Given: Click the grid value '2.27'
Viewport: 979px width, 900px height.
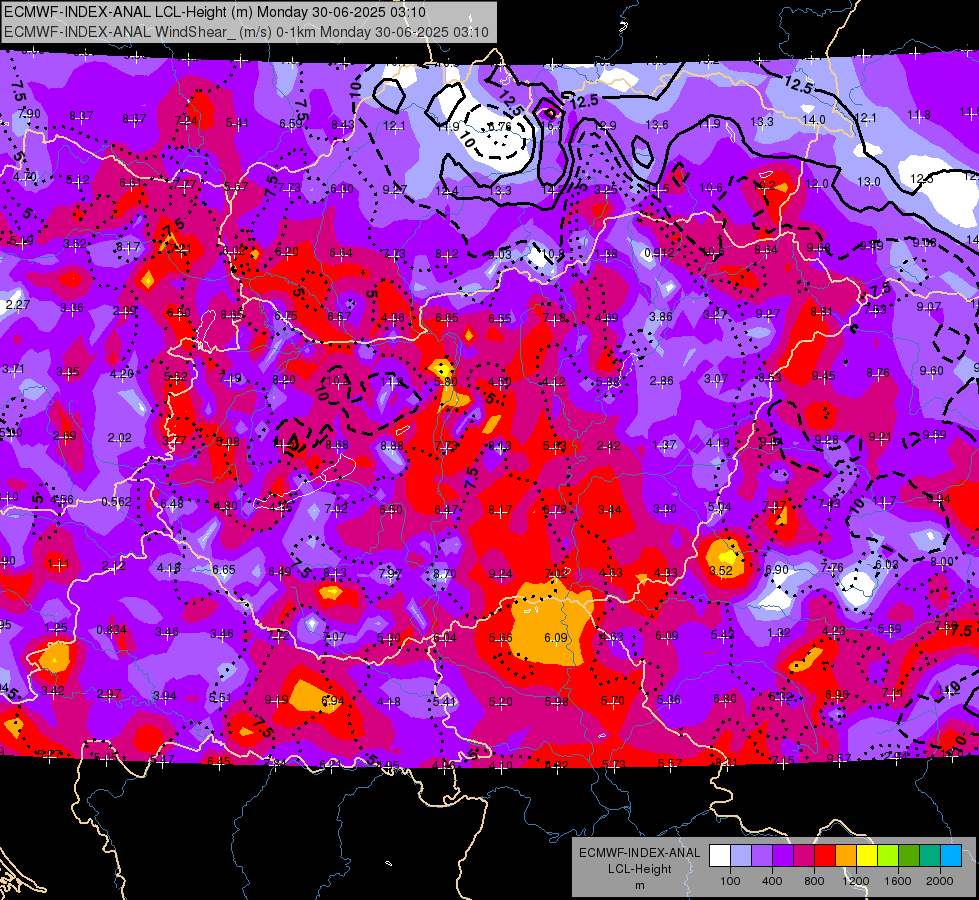Looking at the screenshot, I should (17, 305).
